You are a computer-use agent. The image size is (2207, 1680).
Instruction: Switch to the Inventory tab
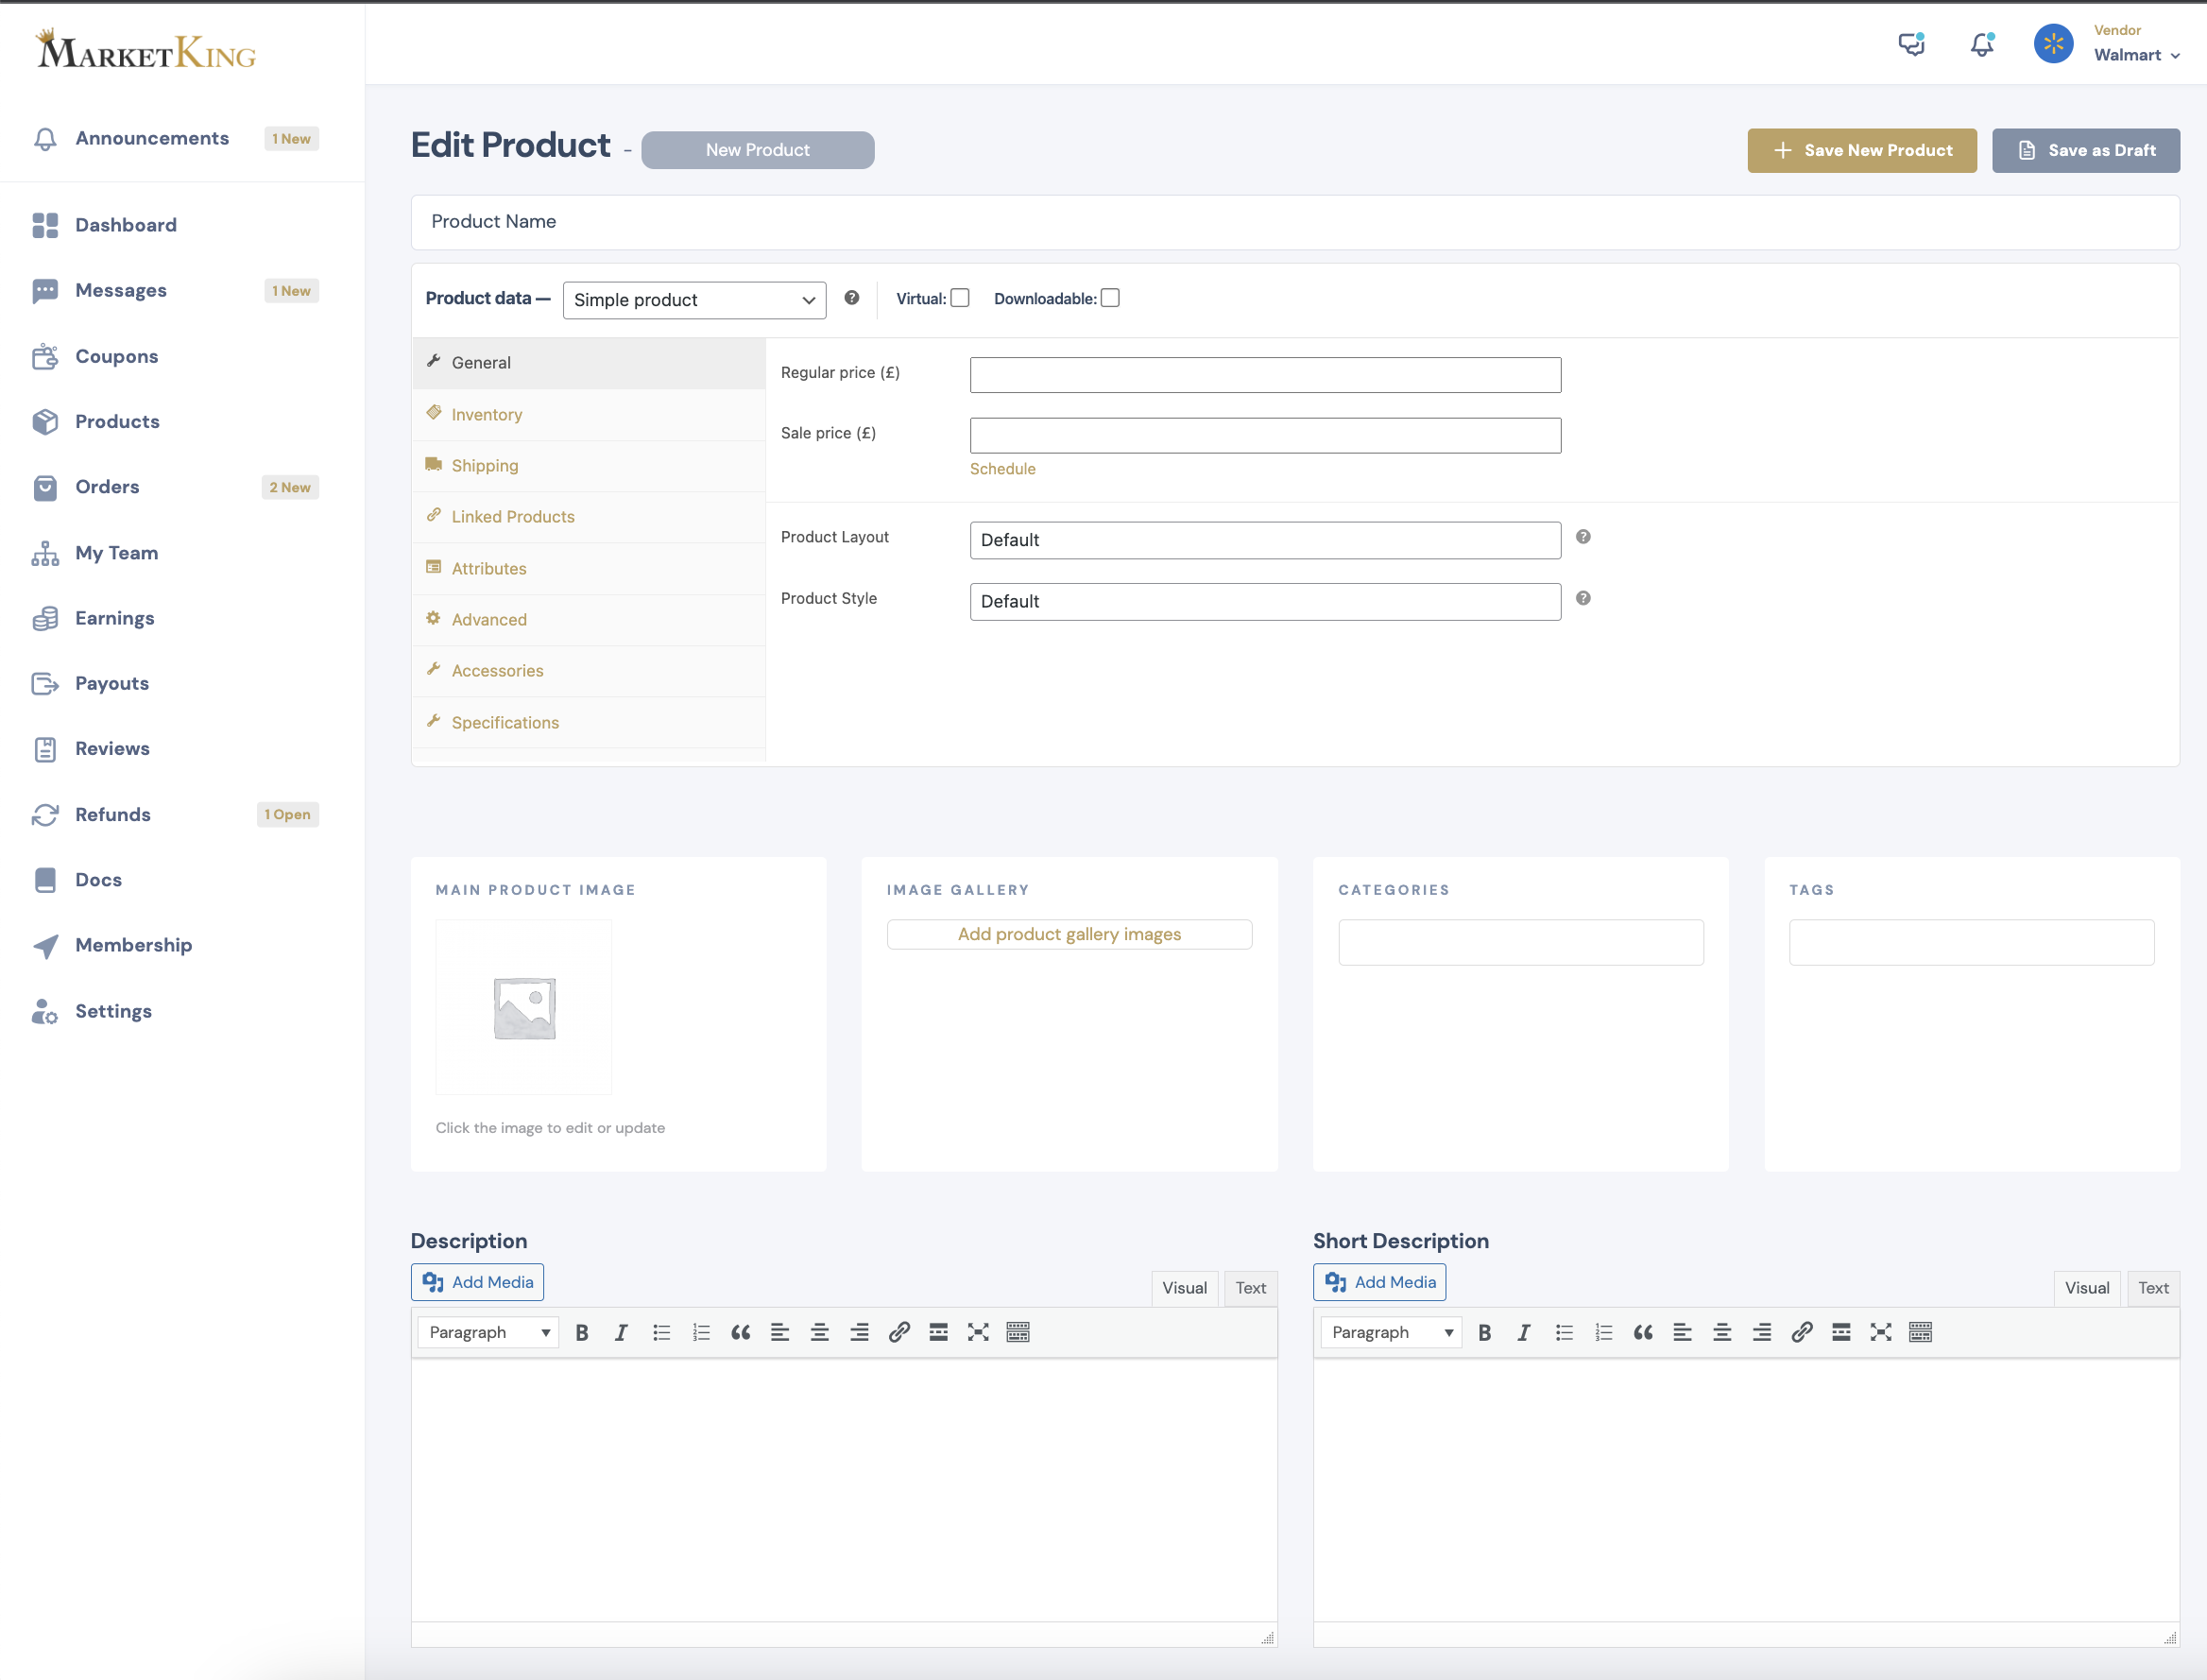(x=589, y=414)
